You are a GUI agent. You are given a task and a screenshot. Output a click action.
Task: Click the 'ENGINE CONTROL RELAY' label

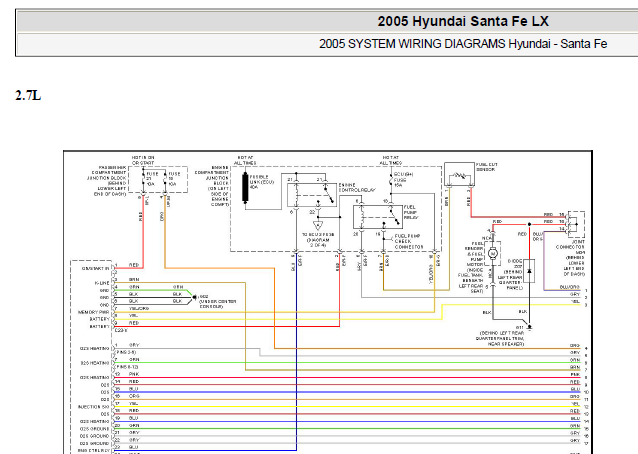click(357, 188)
